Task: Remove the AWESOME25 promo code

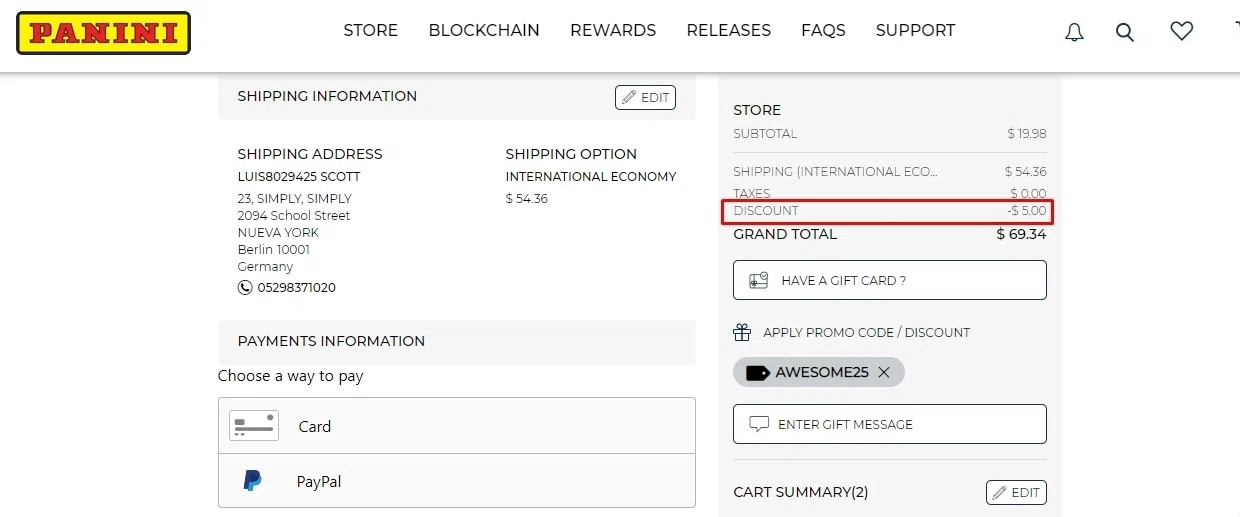Action: [x=884, y=372]
